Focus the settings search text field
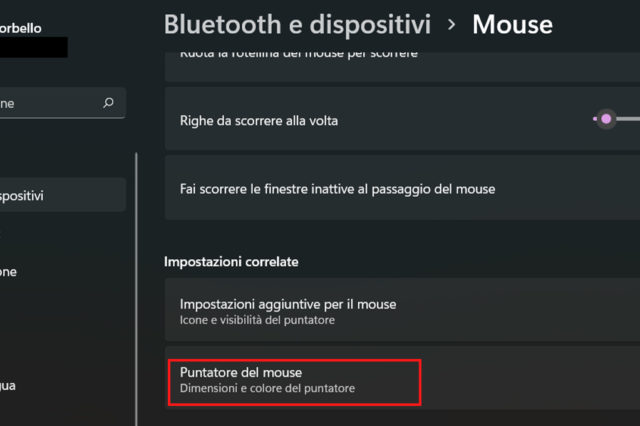 click(x=45, y=103)
